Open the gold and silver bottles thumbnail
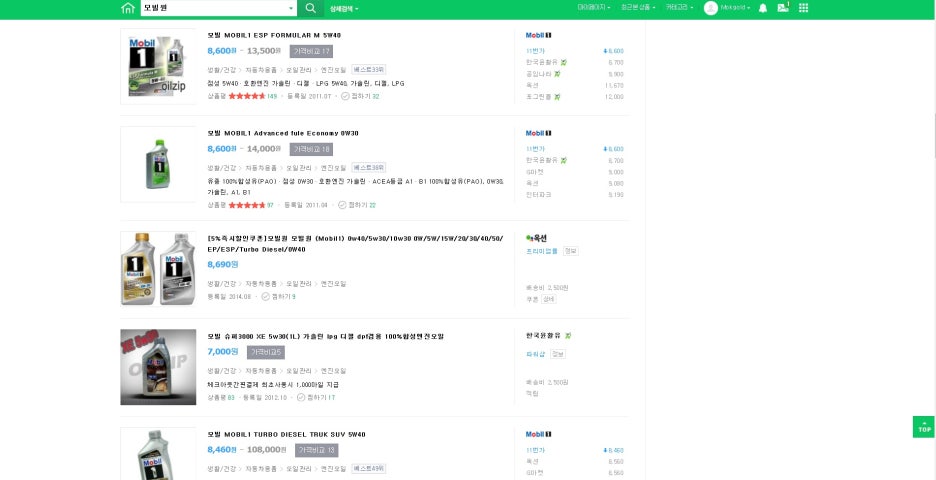Viewport: 936px width, 480px height. [x=158, y=269]
